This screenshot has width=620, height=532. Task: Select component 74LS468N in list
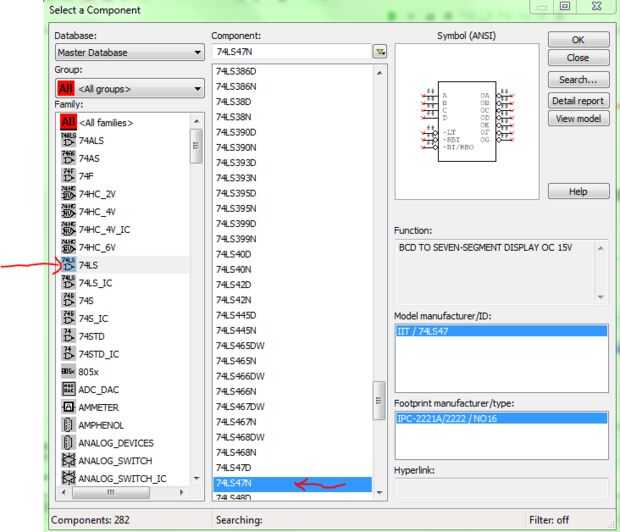click(x=236, y=452)
